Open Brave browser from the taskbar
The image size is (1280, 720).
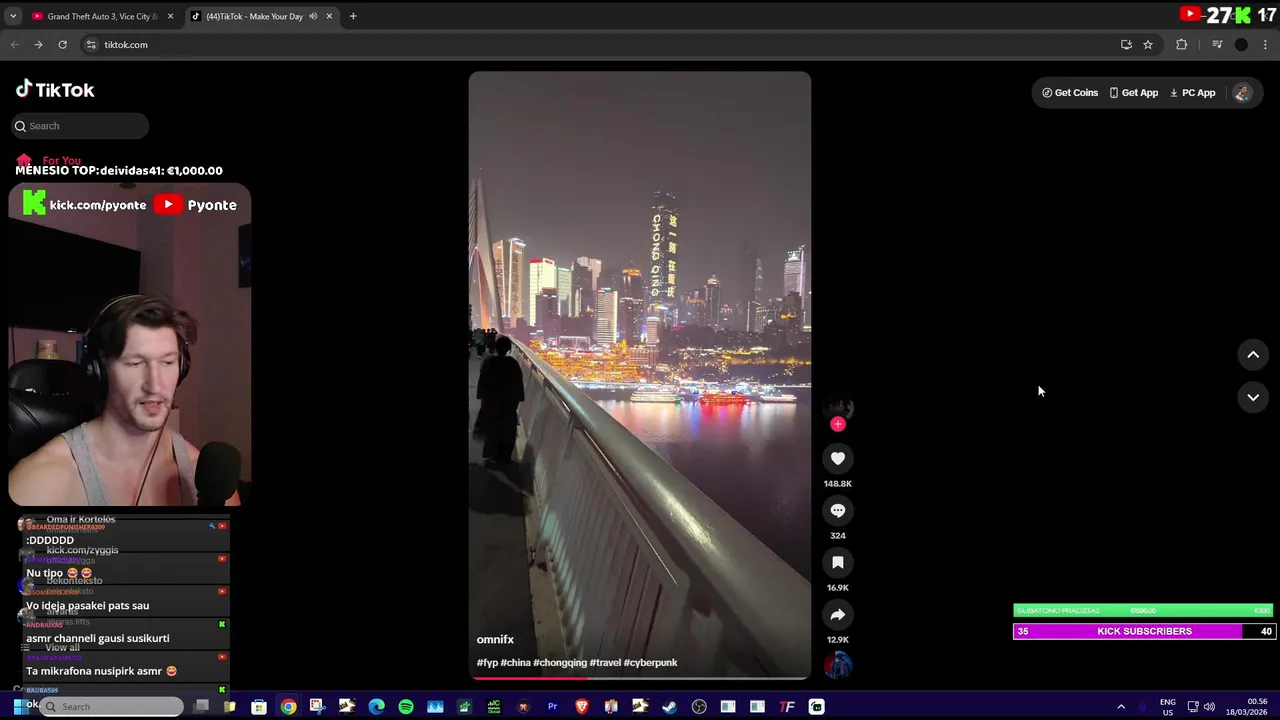(x=582, y=707)
